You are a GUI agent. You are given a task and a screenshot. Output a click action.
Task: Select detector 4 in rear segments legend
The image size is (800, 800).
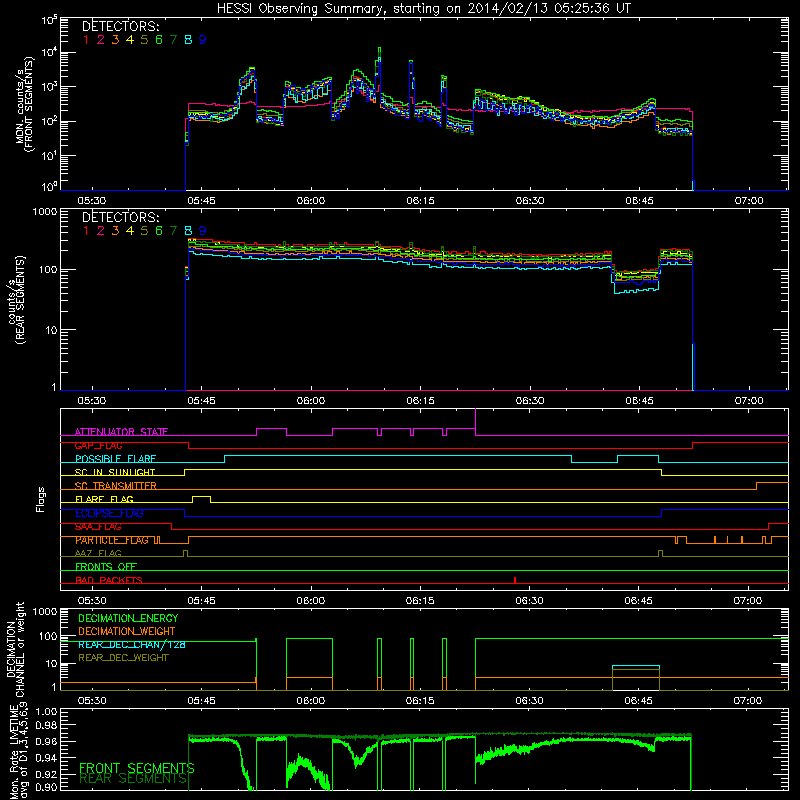(x=130, y=231)
